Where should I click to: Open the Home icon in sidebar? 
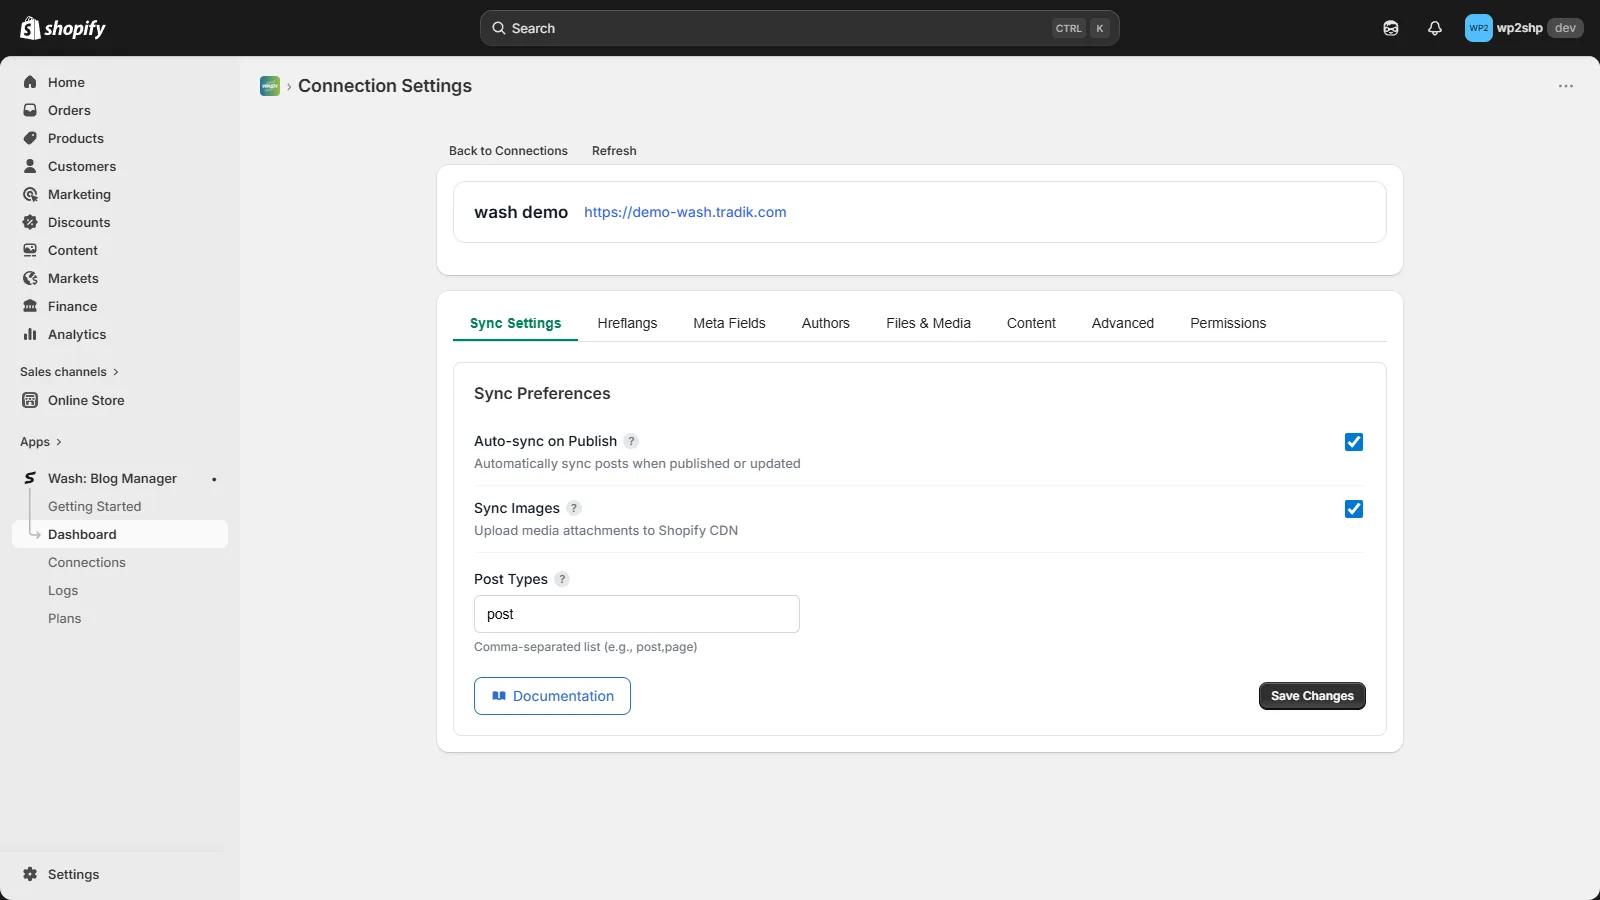30,82
